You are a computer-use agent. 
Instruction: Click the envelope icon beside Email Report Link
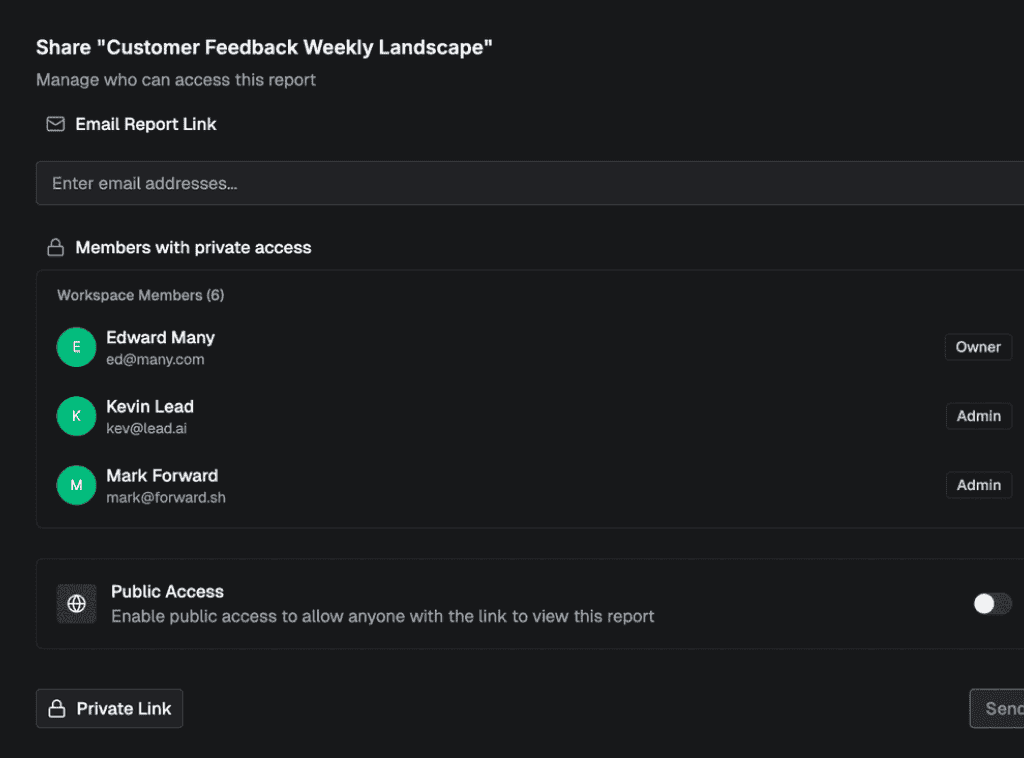tap(56, 124)
